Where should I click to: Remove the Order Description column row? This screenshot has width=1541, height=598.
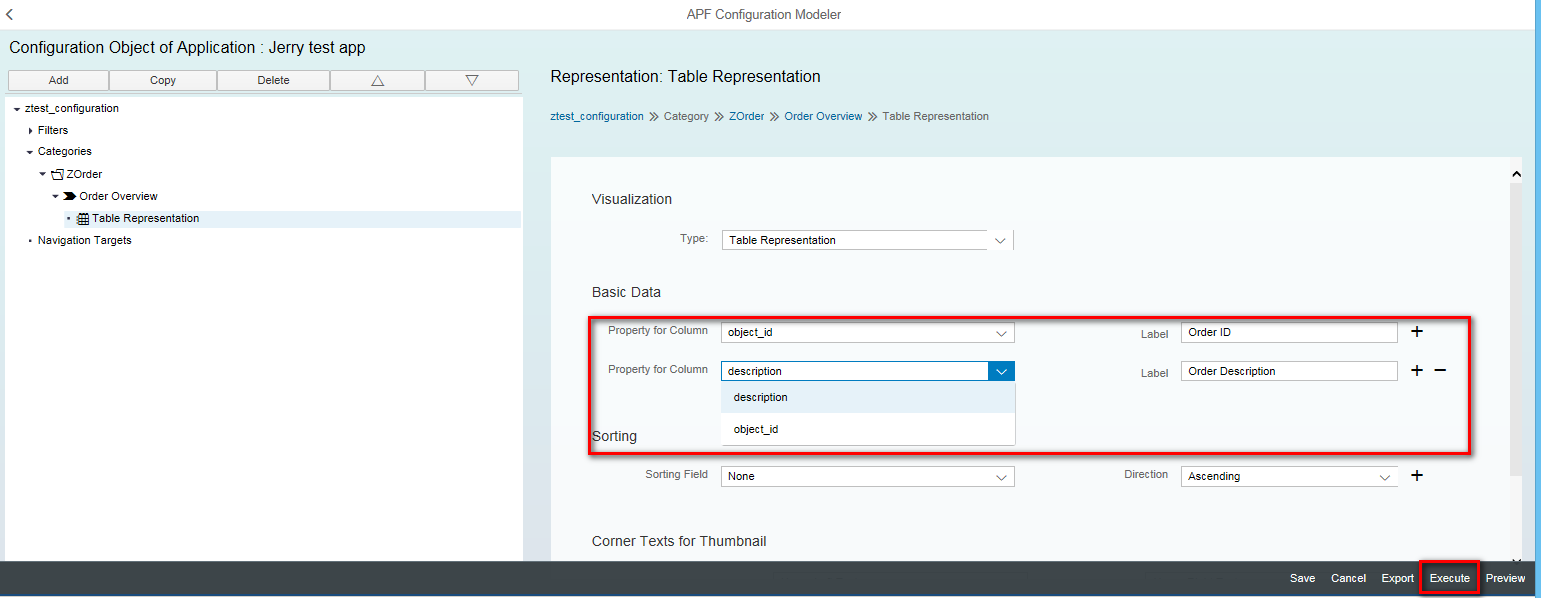(x=1440, y=370)
